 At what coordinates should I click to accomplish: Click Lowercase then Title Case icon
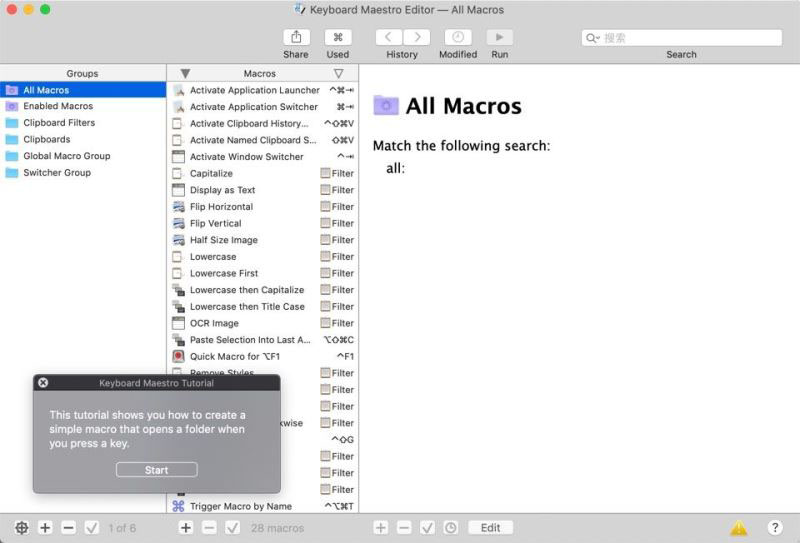point(178,307)
